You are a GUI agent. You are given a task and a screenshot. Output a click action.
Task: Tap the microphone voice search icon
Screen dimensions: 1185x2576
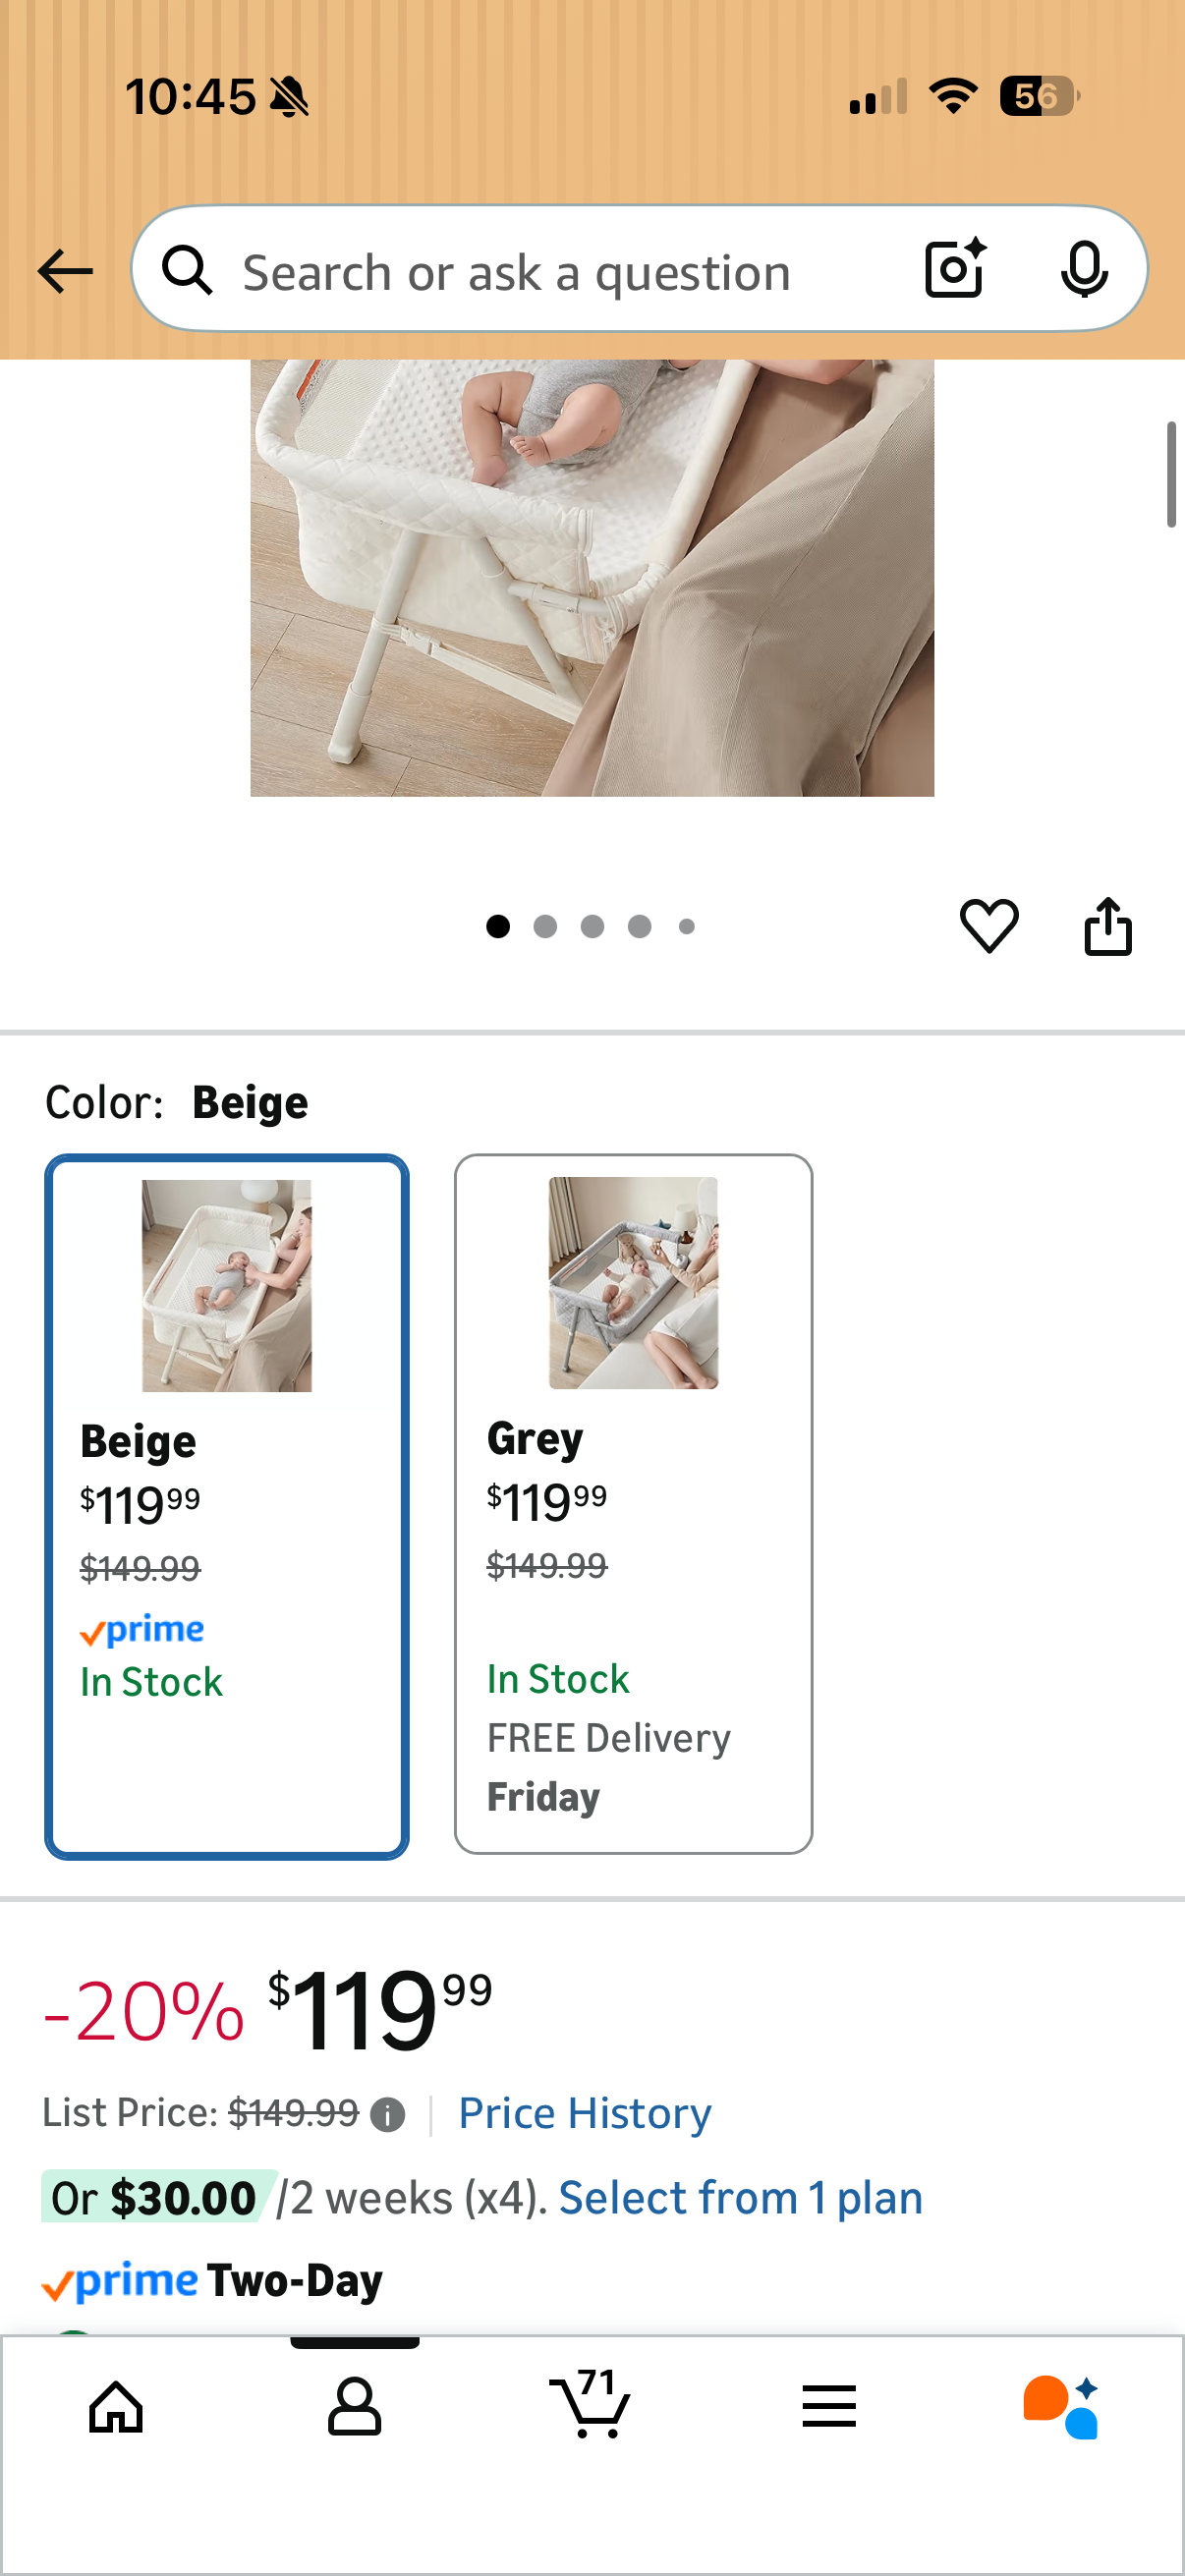[1084, 269]
